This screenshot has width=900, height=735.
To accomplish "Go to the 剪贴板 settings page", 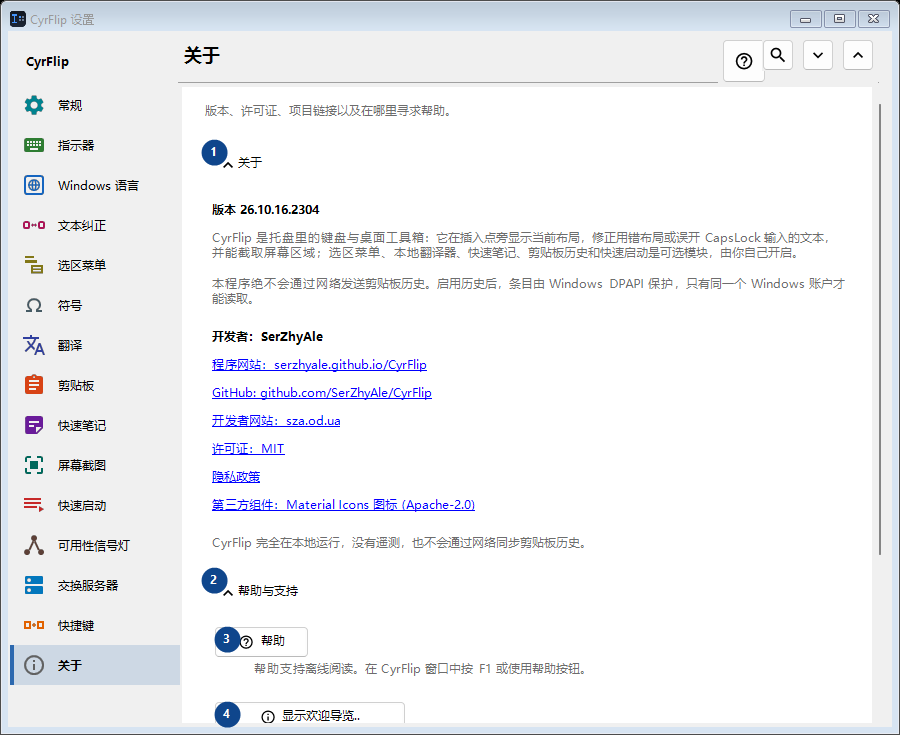I will click(95, 385).
